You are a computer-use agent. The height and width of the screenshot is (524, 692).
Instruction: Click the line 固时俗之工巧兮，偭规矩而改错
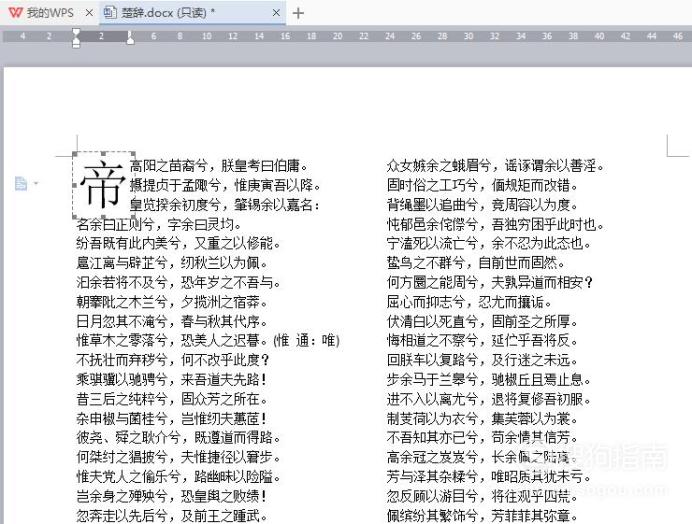point(482,185)
